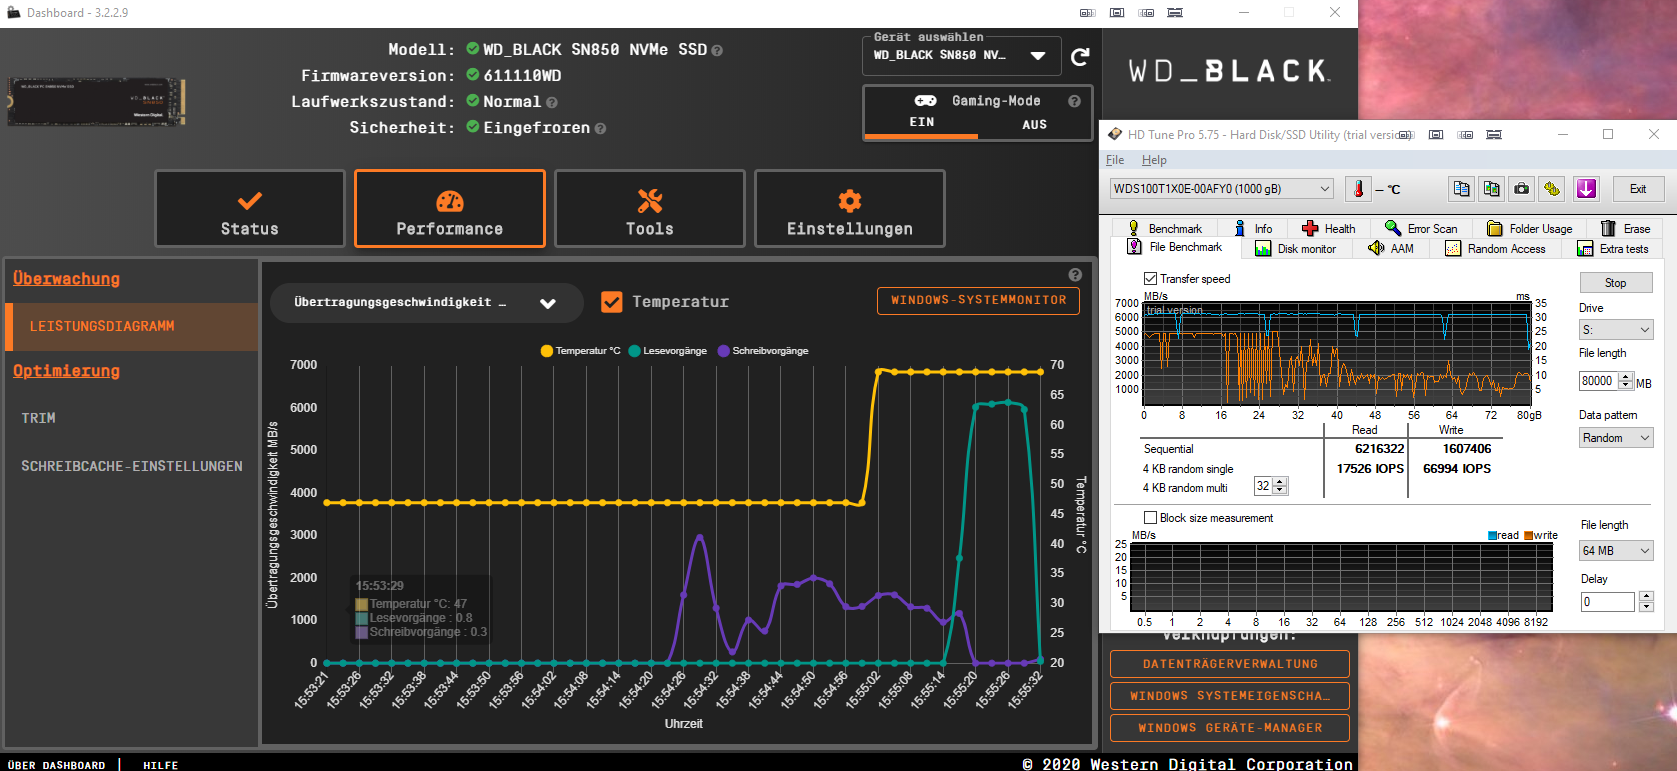Click the Gaming-Mode help question icon
The image size is (1677, 771).
pyautogui.click(x=1074, y=101)
